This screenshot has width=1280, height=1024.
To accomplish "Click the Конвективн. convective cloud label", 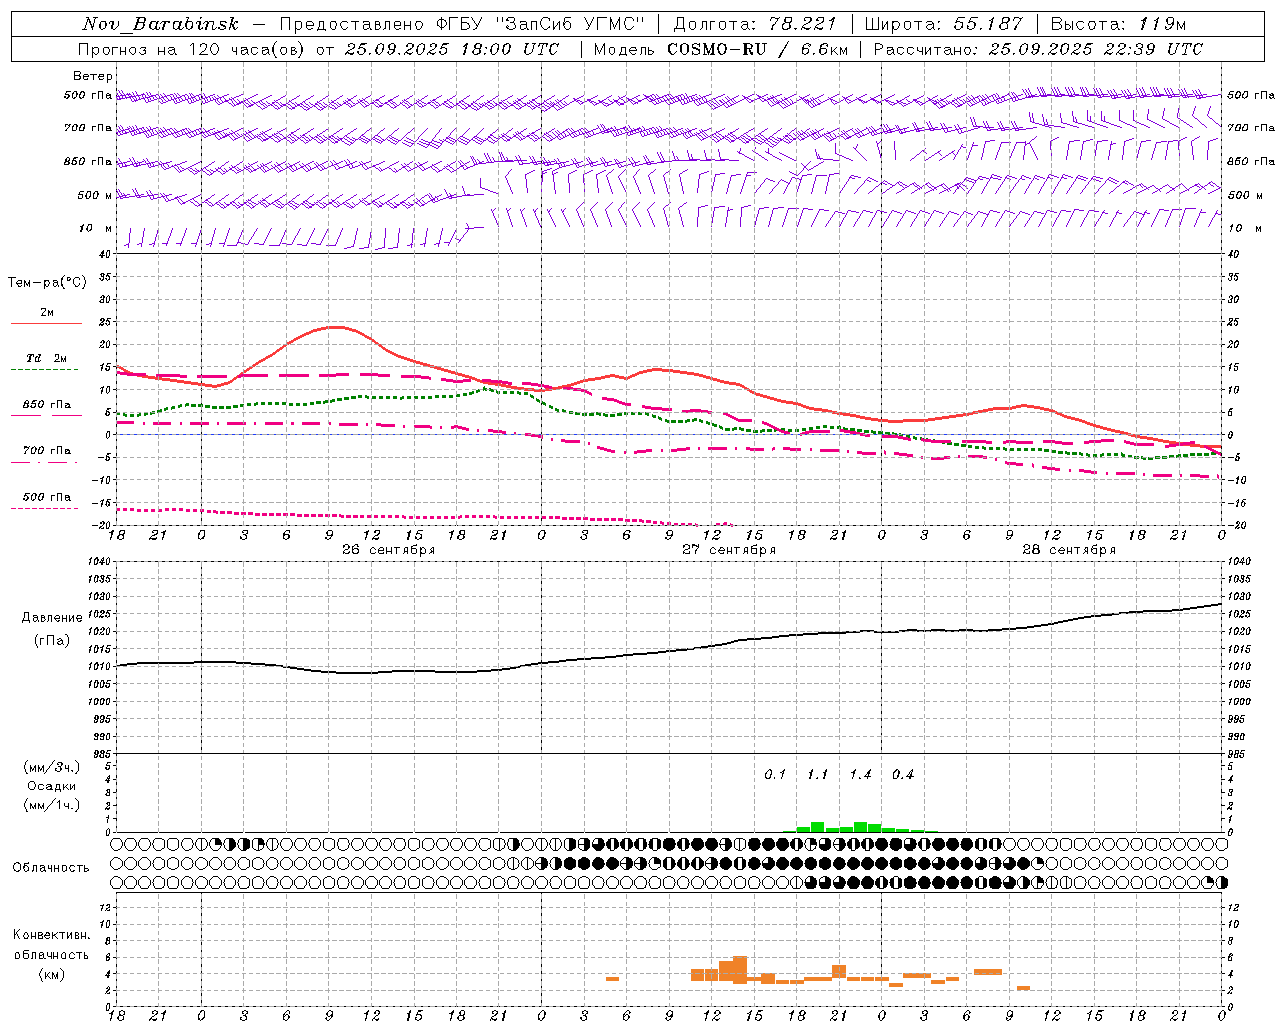I will pyautogui.click(x=52, y=935).
